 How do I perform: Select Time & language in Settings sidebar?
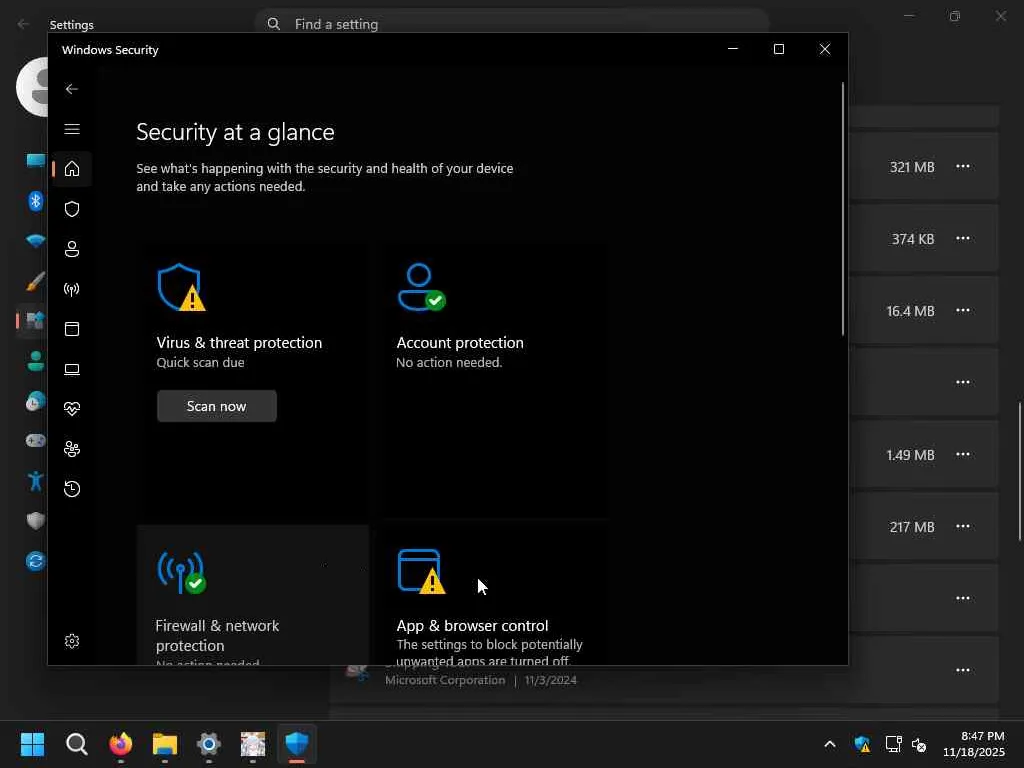click(35, 401)
